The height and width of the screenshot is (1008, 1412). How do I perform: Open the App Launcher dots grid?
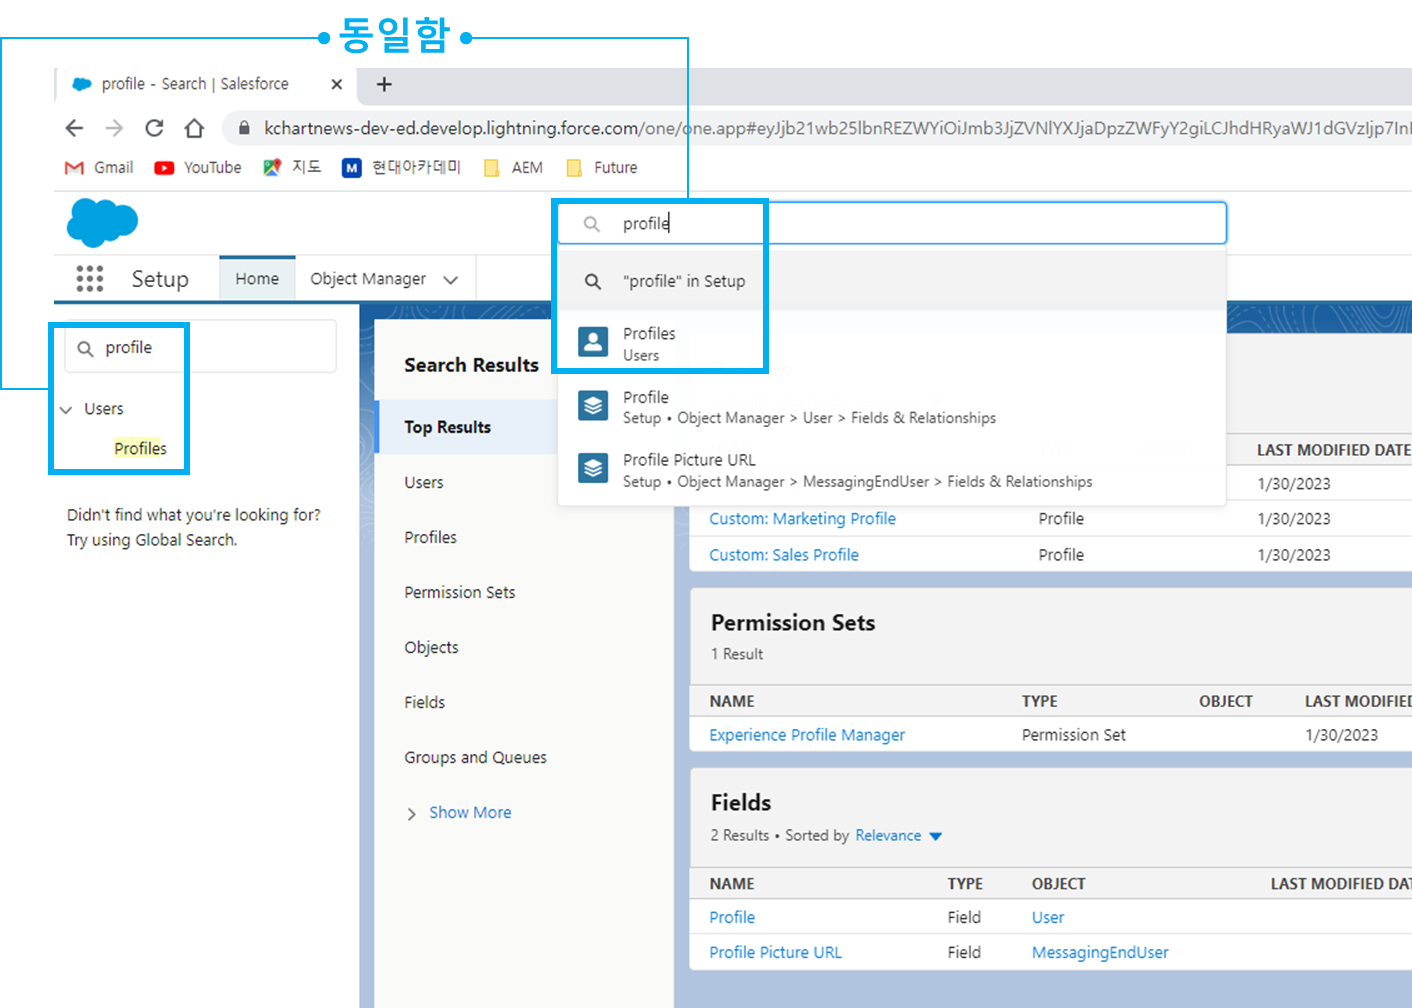(x=90, y=278)
